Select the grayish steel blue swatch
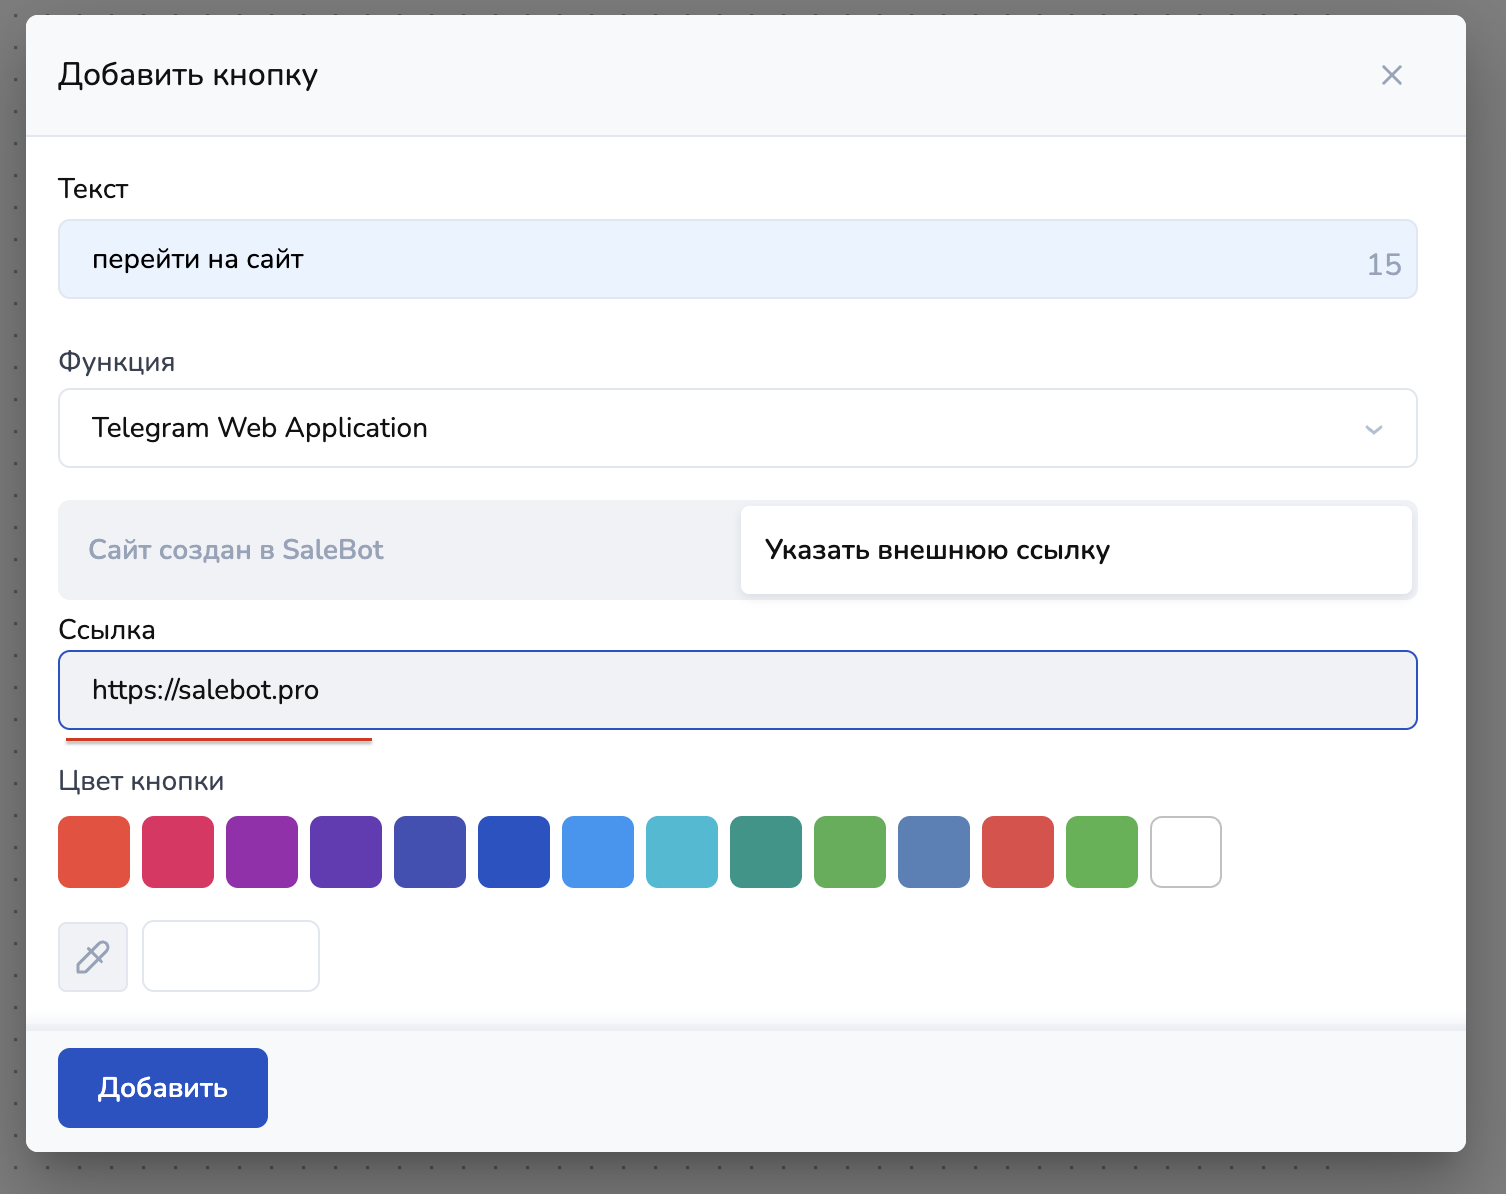 tap(934, 852)
